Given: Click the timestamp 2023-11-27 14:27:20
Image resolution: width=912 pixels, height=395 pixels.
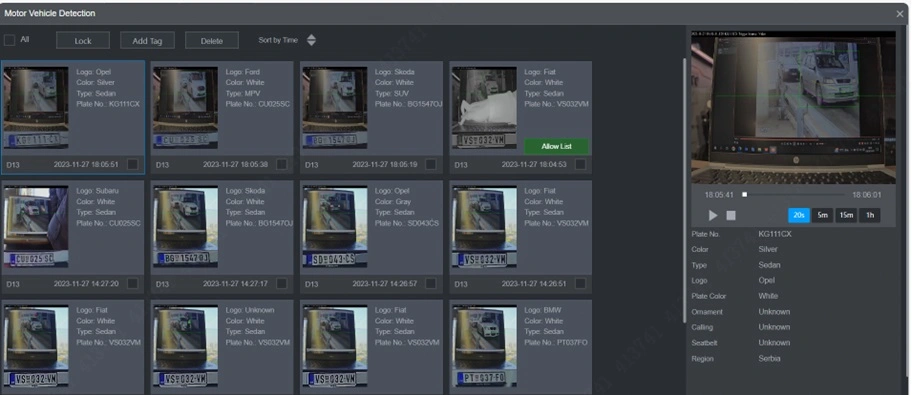Looking at the screenshot, I should [86, 284].
